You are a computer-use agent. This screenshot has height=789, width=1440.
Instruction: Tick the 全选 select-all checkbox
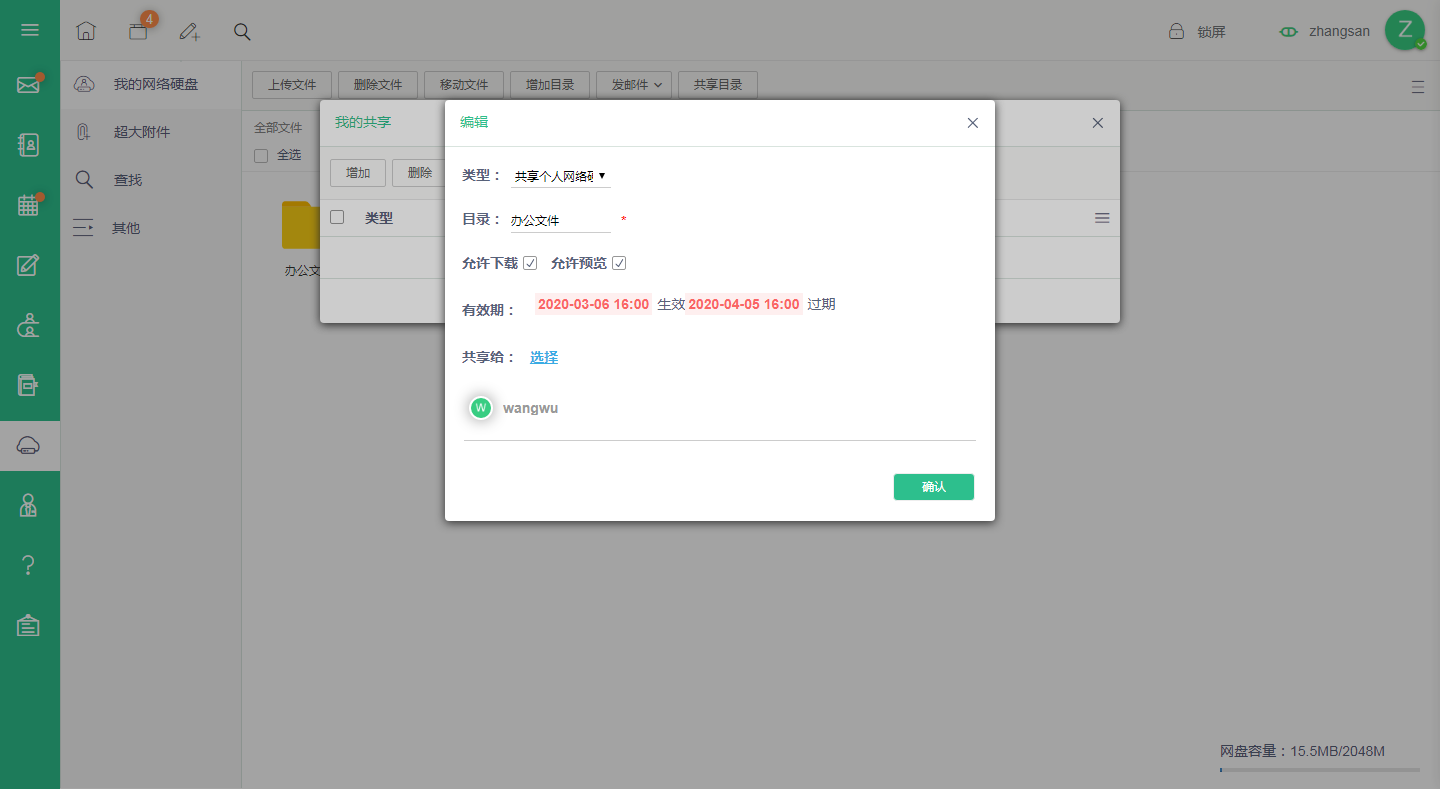click(x=261, y=155)
